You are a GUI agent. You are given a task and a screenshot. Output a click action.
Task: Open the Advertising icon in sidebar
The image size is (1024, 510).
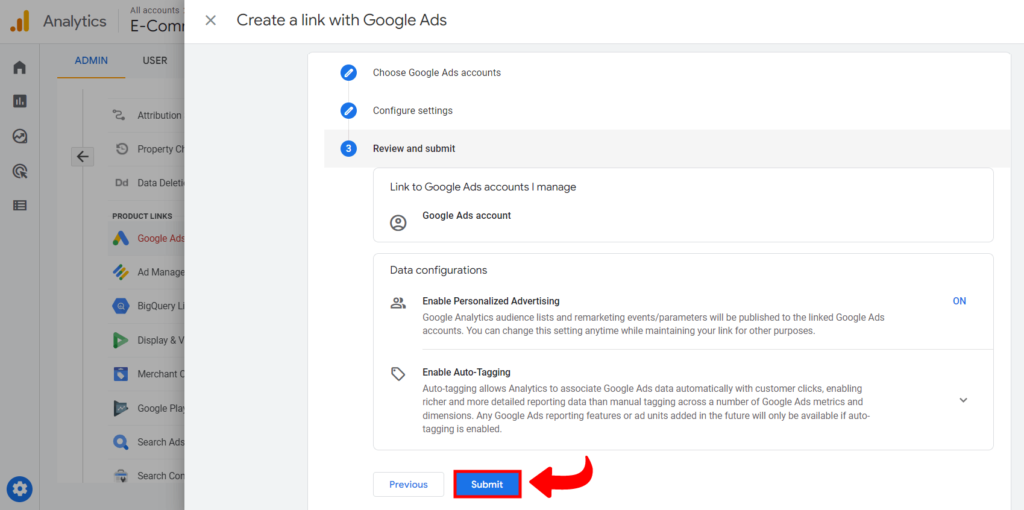pos(19,171)
